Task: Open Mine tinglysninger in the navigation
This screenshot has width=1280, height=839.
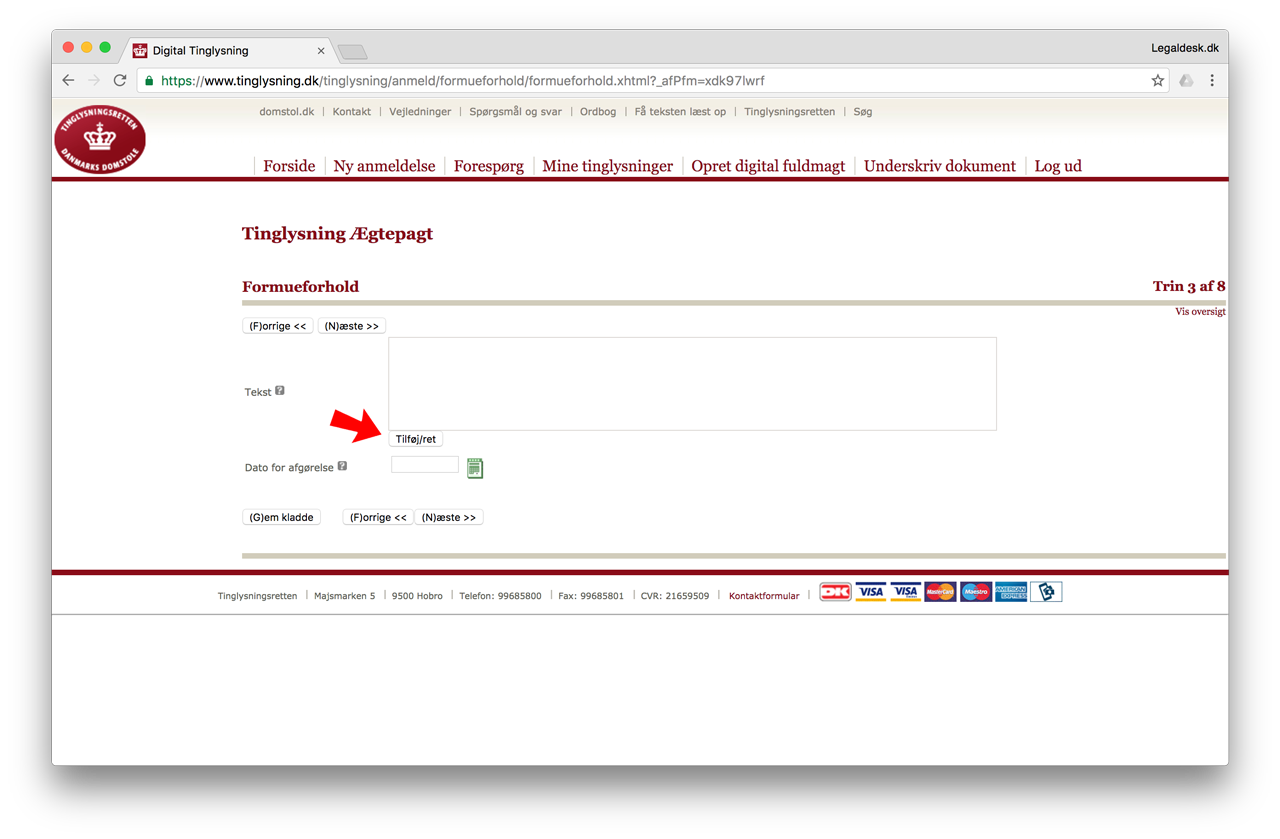Action: (x=607, y=166)
